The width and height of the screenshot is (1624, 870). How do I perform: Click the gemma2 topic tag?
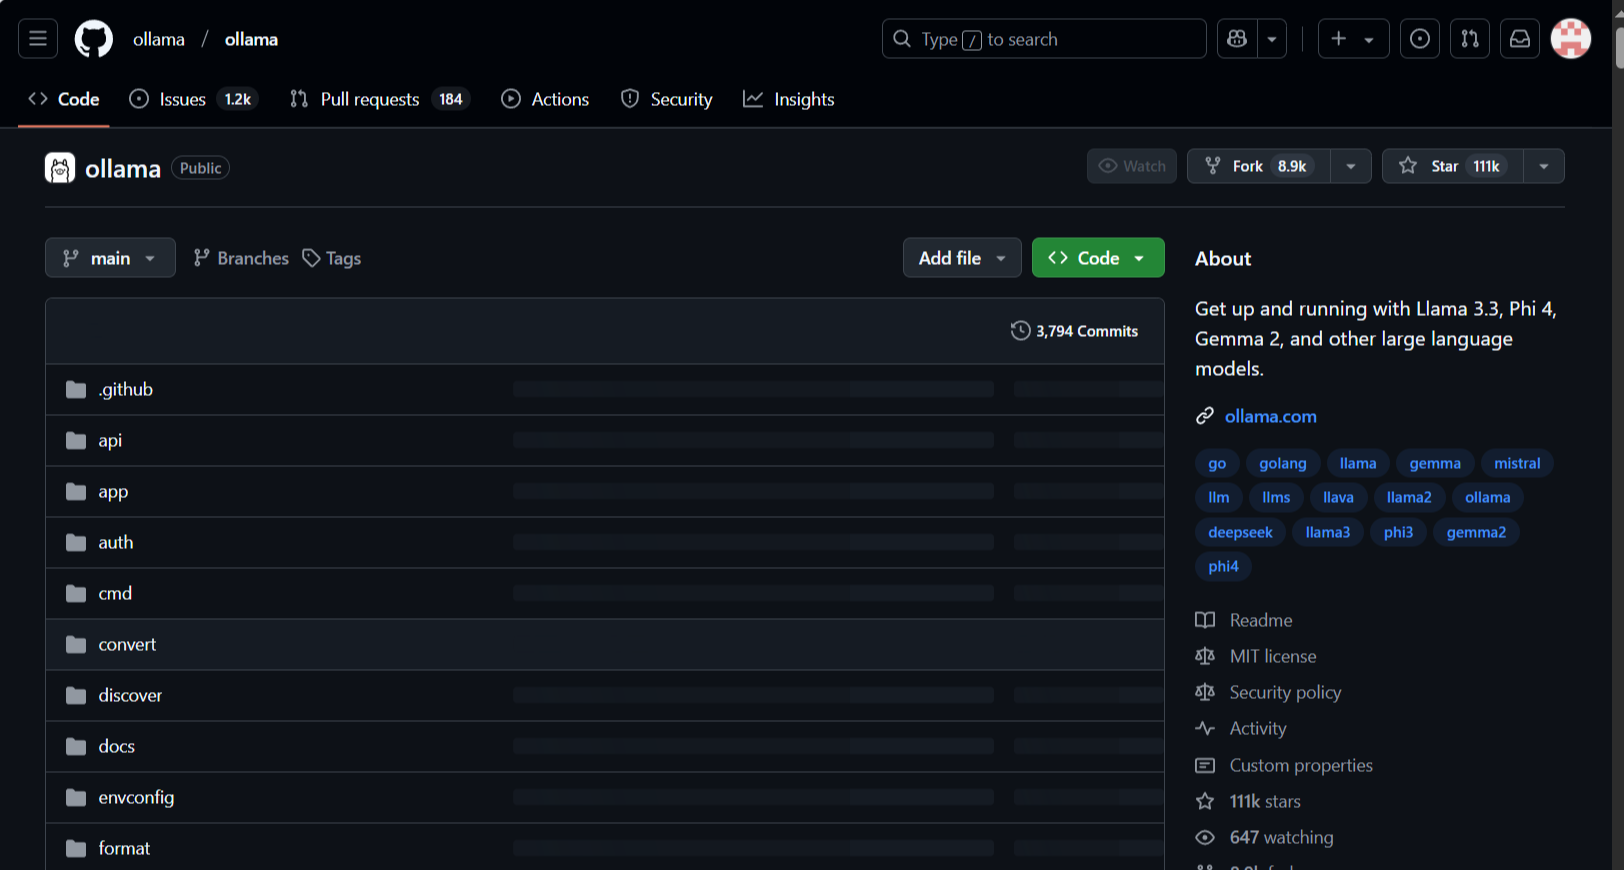tap(1476, 532)
